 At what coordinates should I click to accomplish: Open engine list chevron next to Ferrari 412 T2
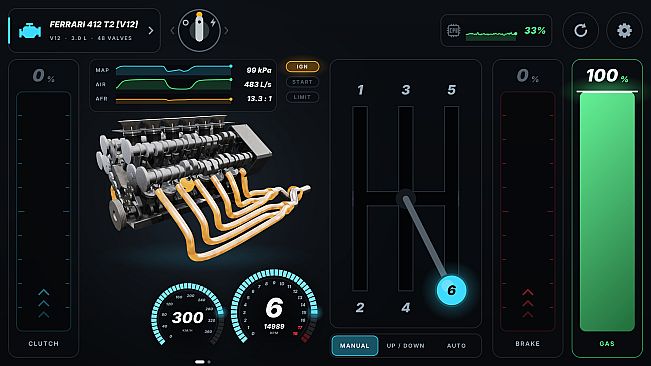tap(151, 31)
